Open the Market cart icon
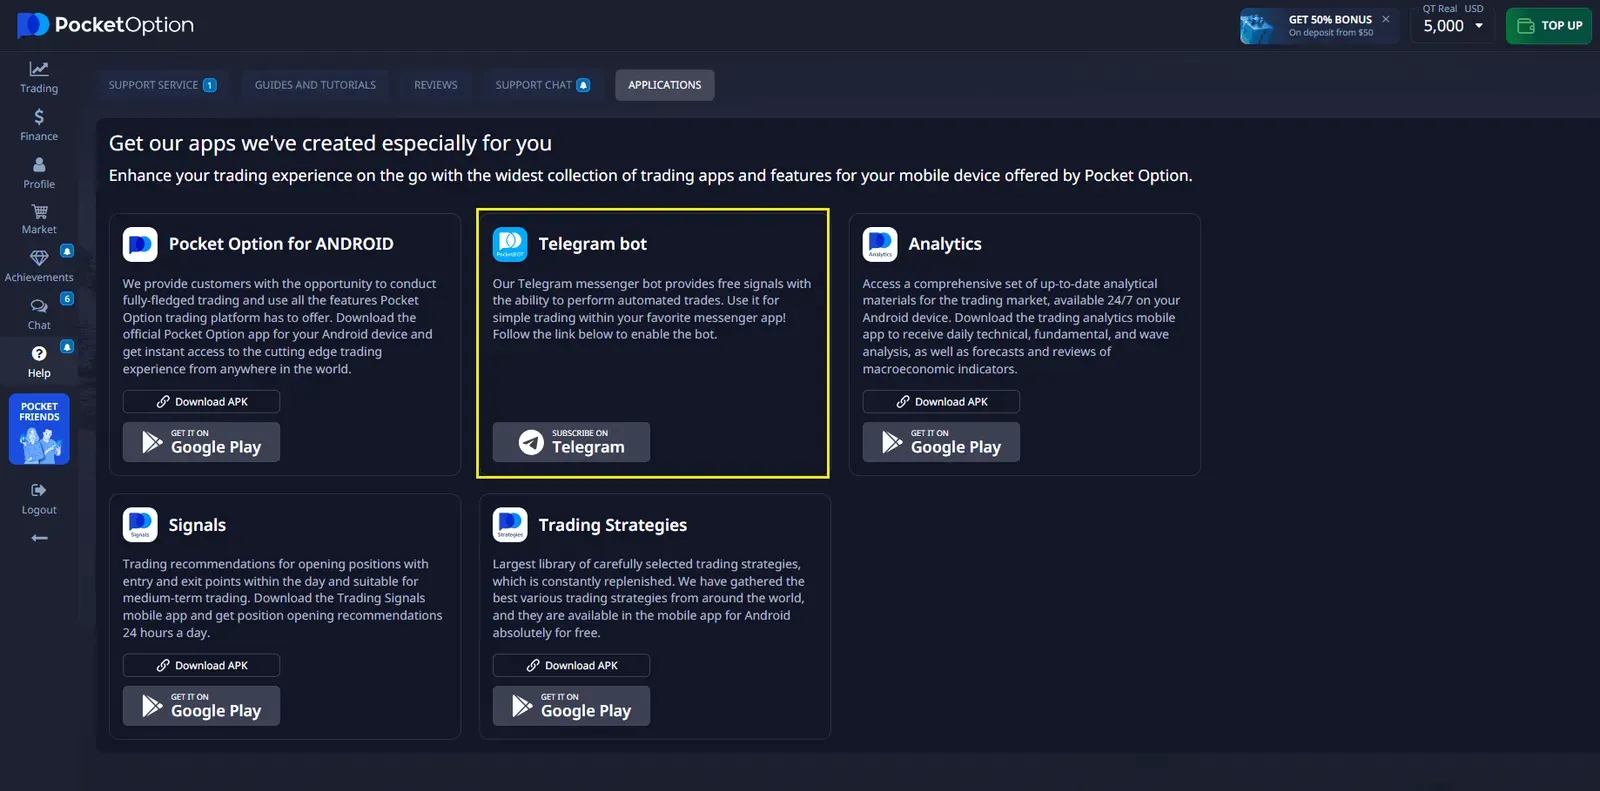Image resolution: width=1600 pixels, height=791 pixels. coord(39,218)
